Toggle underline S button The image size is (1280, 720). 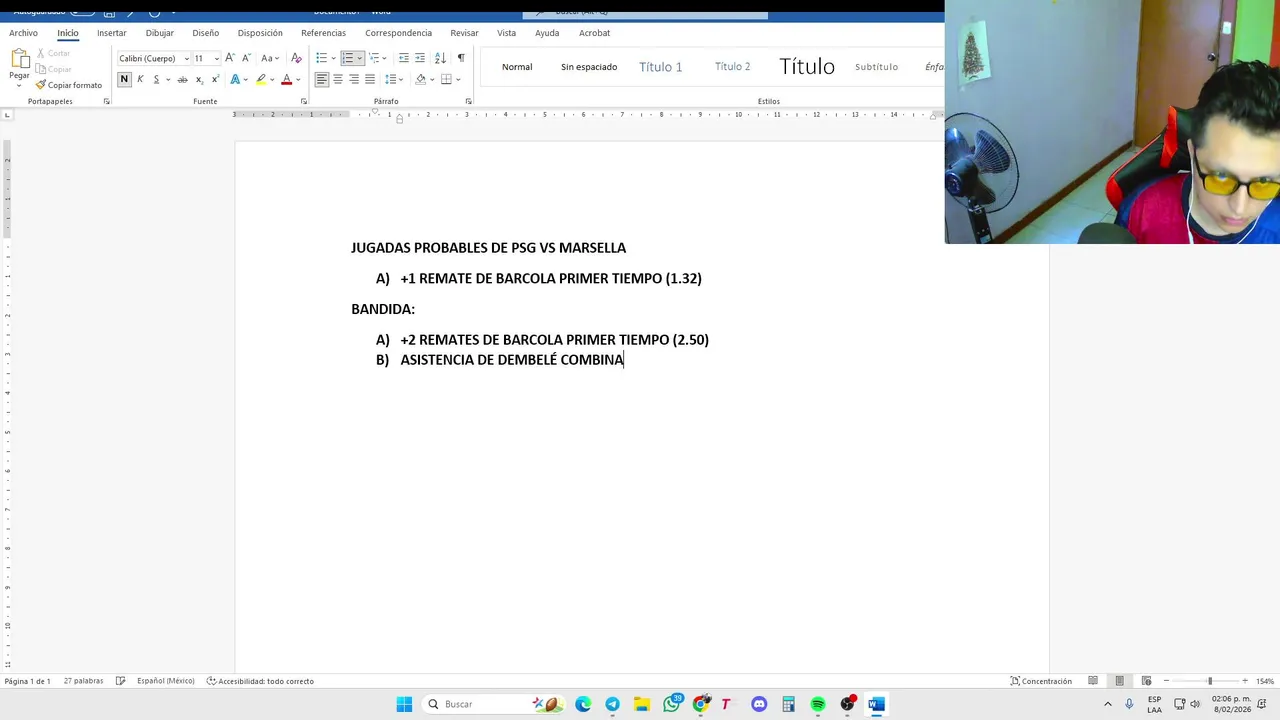[x=156, y=79]
